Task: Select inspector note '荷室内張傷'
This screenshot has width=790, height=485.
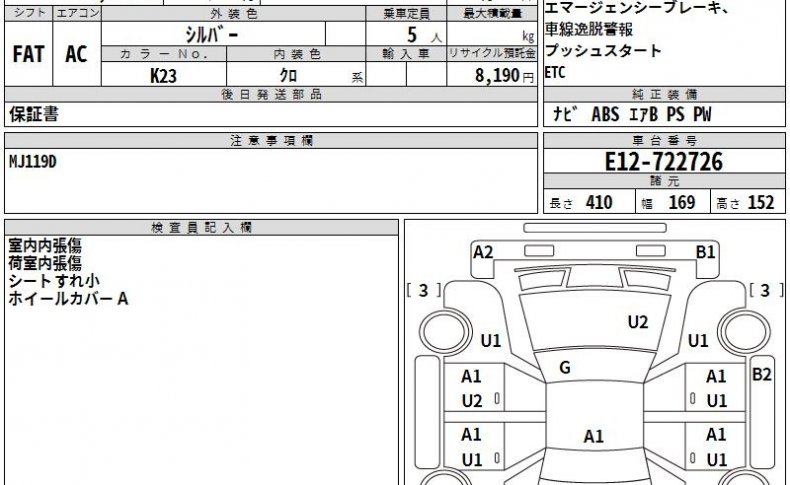Action: pos(45,263)
